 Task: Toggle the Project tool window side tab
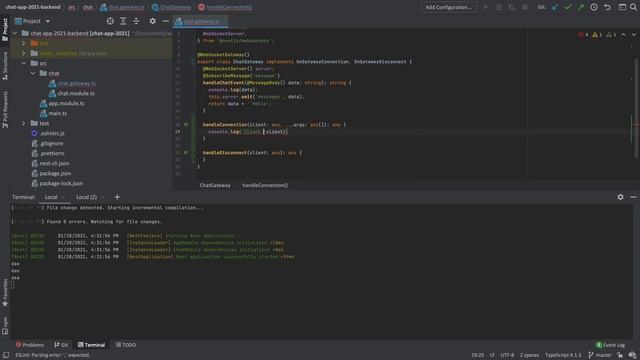coord(5,29)
